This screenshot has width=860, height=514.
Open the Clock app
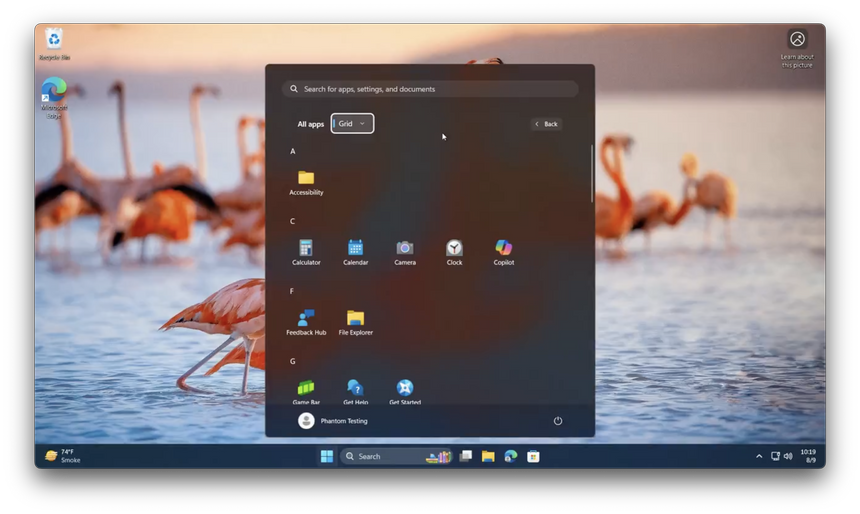(454, 252)
